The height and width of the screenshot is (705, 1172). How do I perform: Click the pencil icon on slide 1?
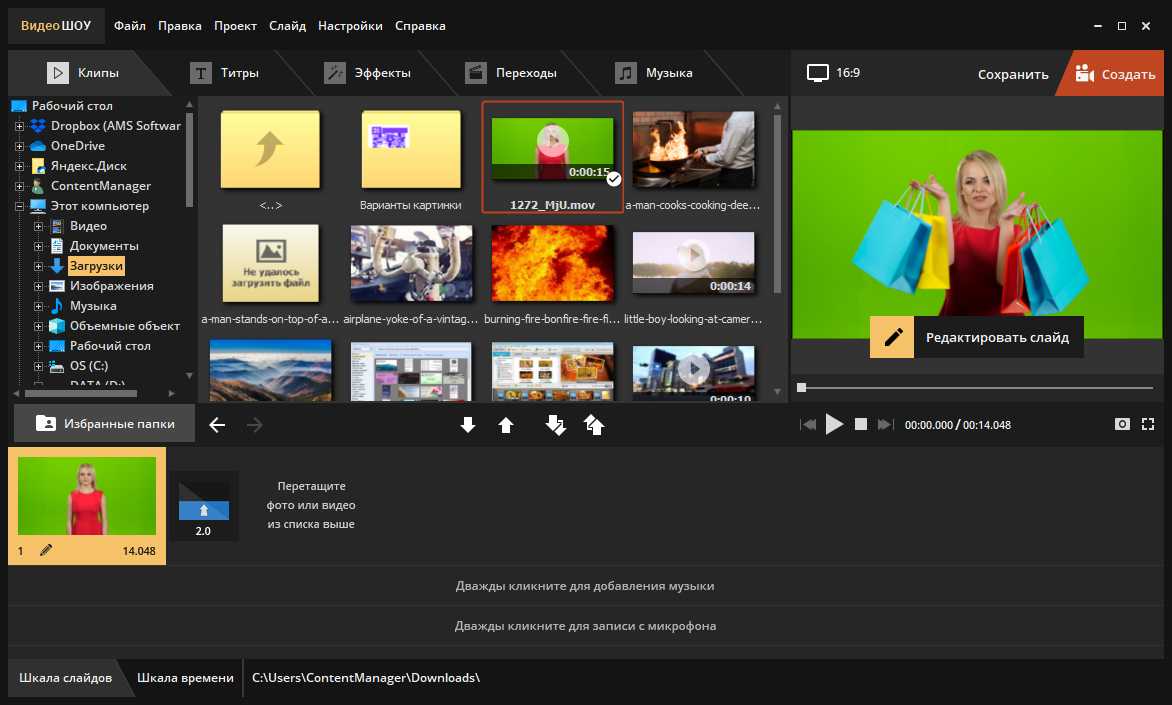[45, 550]
